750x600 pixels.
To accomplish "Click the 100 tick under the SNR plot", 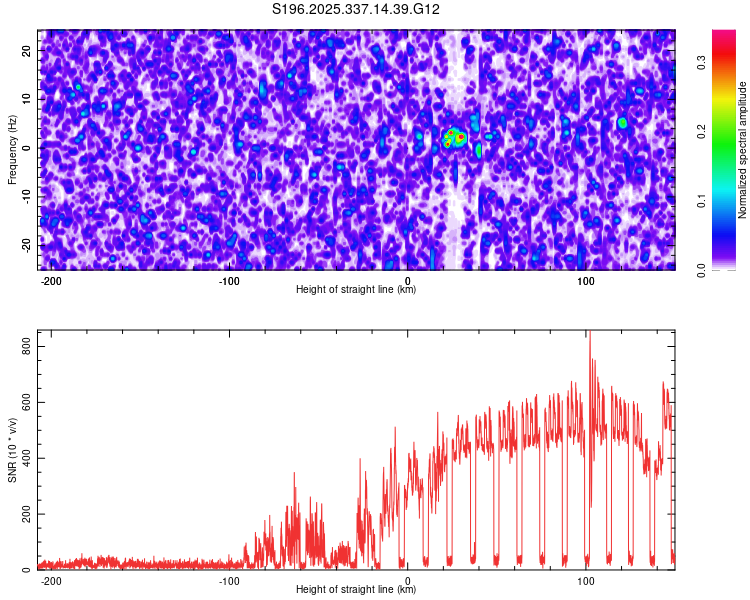I will pos(586,580).
